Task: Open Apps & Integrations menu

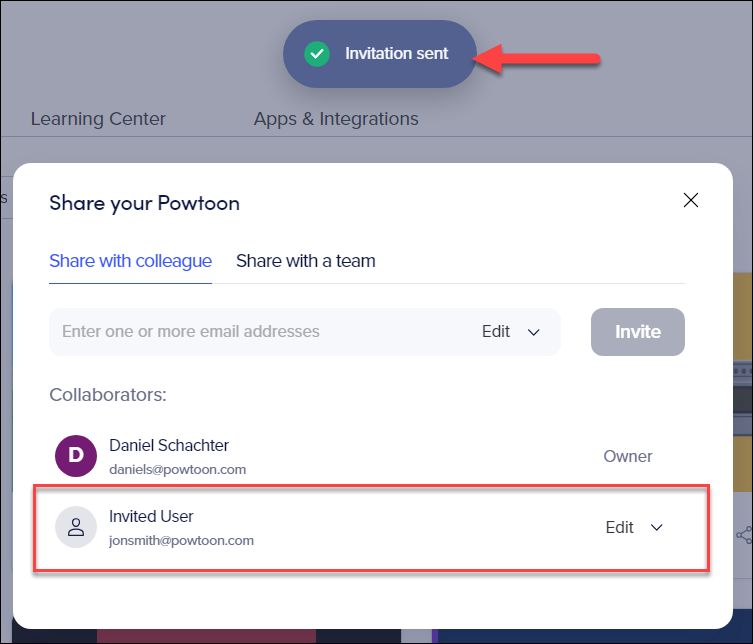Action: pos(336,119)
